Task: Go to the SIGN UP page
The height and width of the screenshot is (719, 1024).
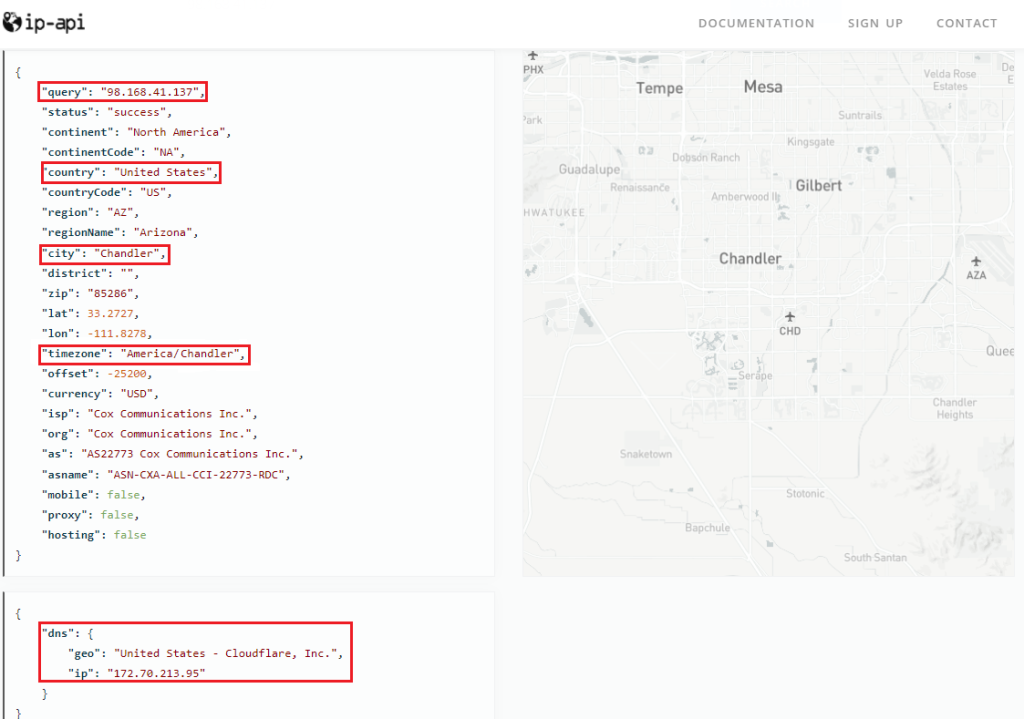Action: pos(875,24)
